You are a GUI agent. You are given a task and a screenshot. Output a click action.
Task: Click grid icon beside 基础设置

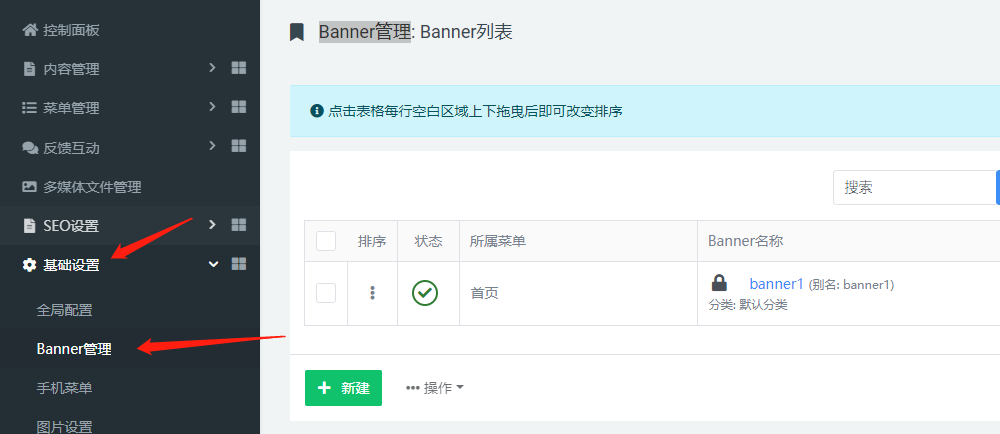[239, 264]
